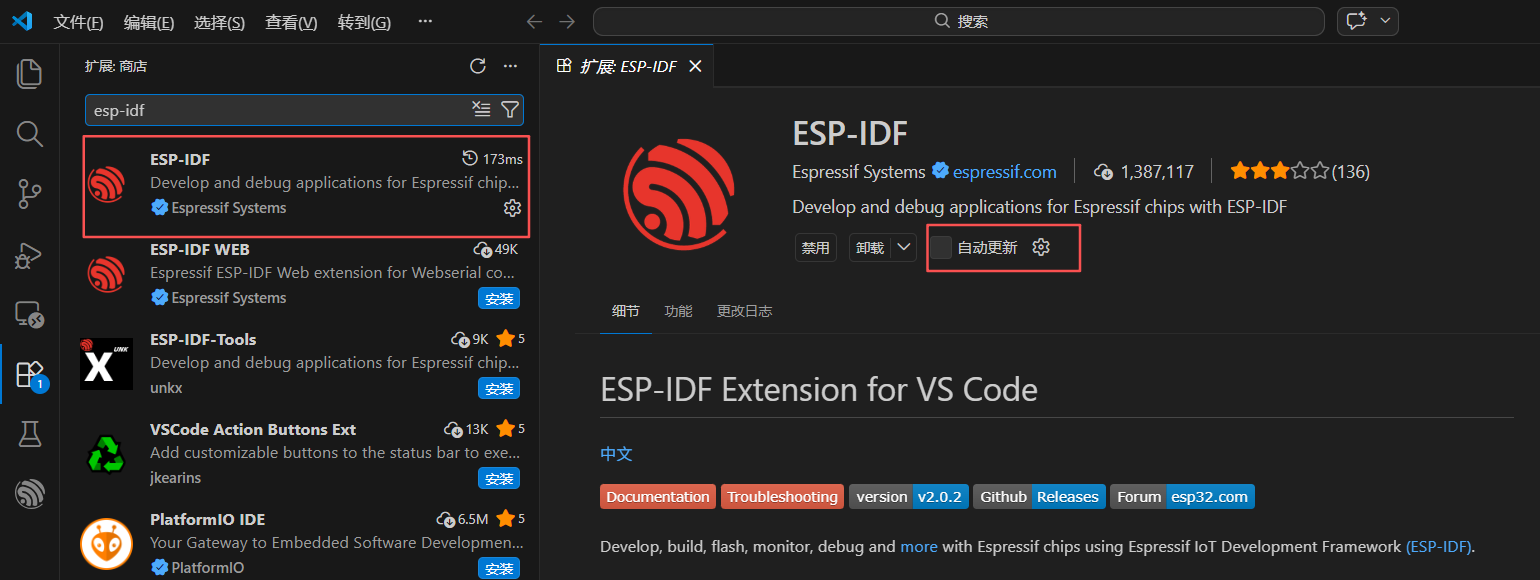The image size is (1540, 580).
Task: Open the Search view in activity bar
Action: click(30, 134)
